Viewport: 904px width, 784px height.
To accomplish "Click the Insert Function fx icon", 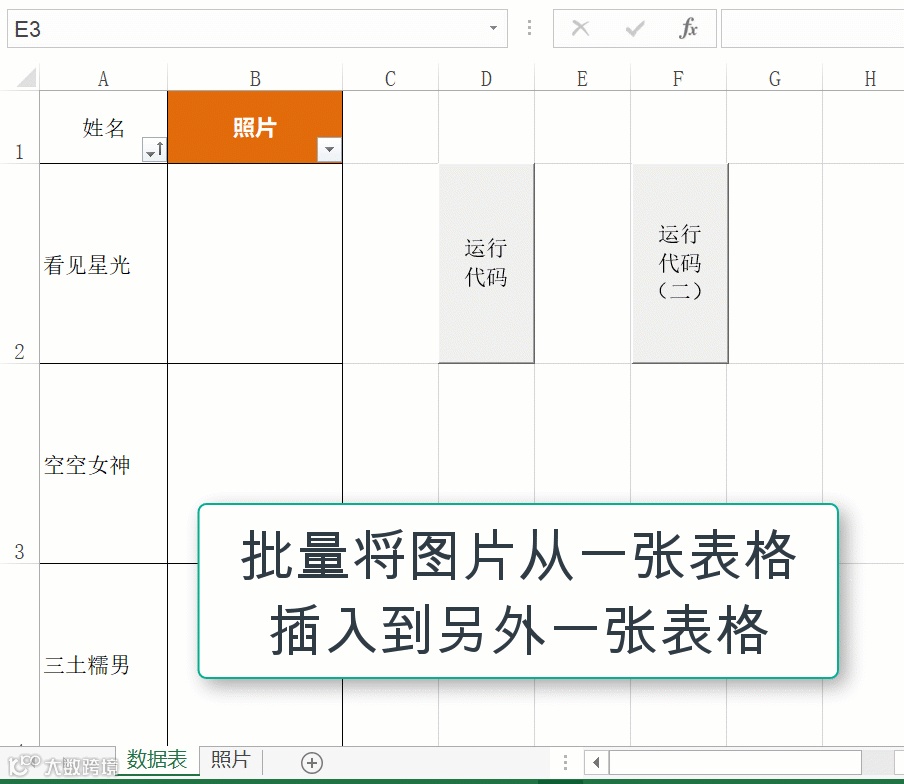I will click(x=688, y=28).
